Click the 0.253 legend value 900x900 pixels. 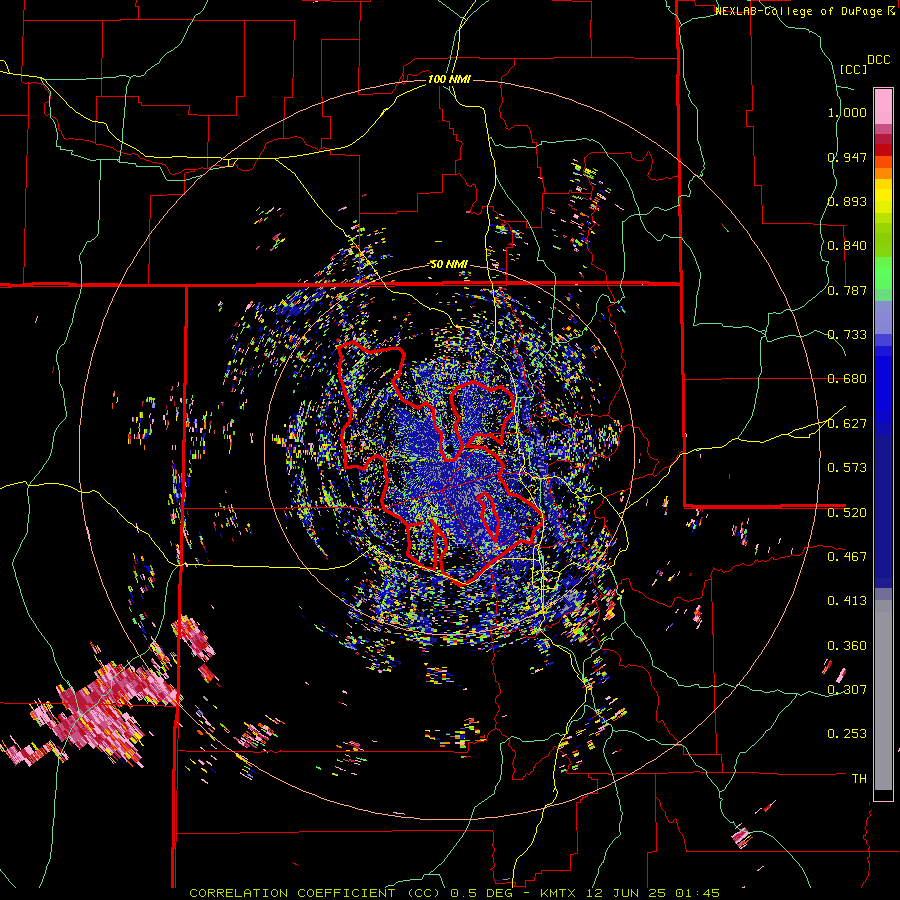[x=847, y=734]
